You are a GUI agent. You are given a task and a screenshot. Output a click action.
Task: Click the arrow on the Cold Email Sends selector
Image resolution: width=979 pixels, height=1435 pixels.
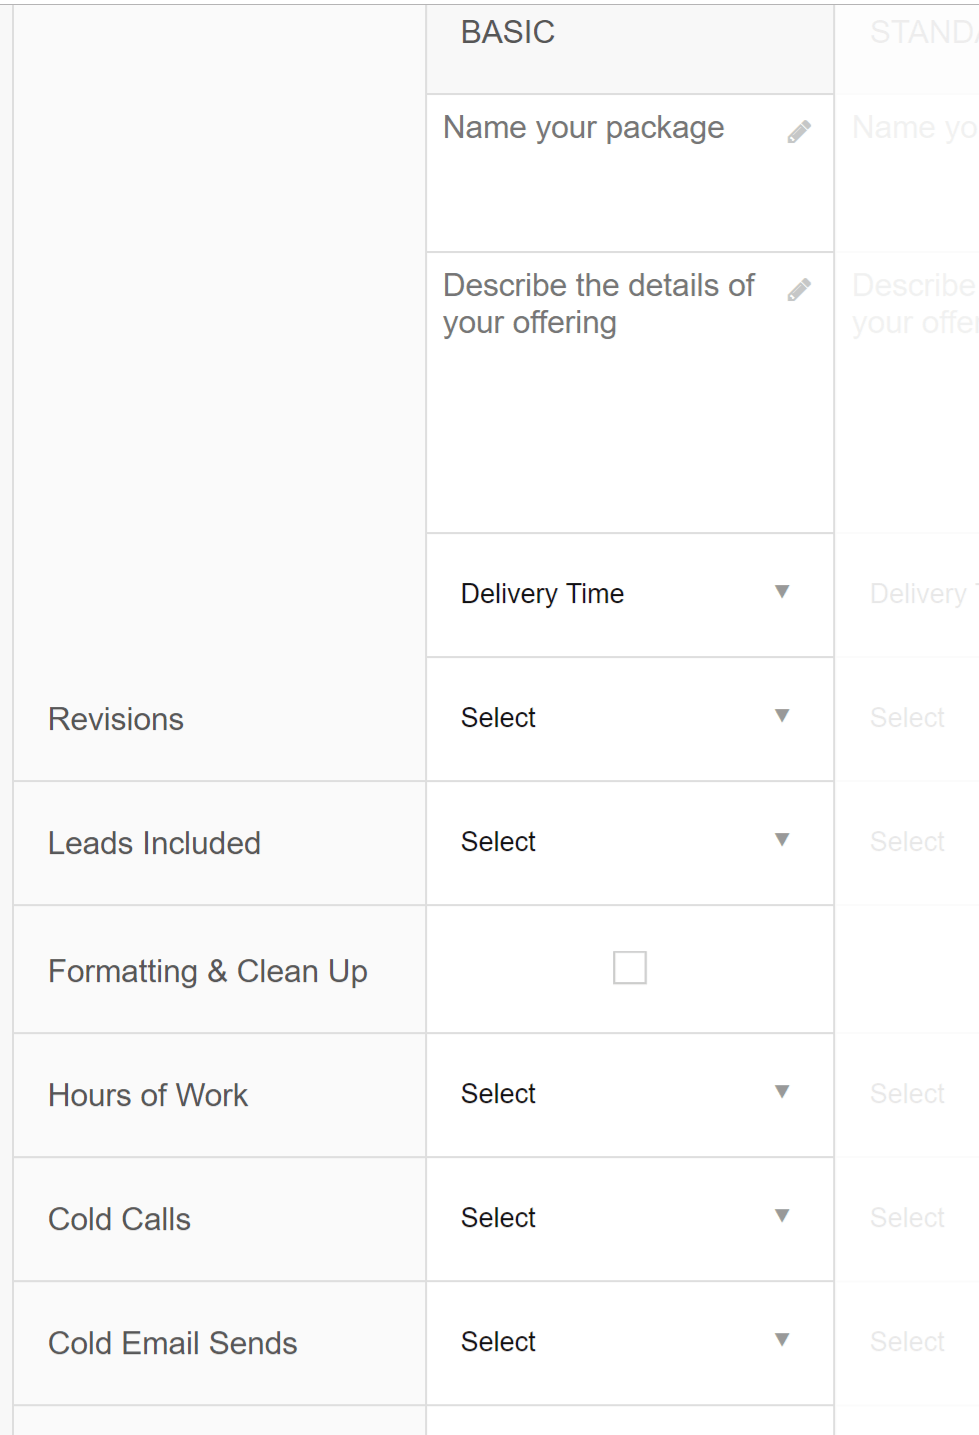tap(783, 1340)
